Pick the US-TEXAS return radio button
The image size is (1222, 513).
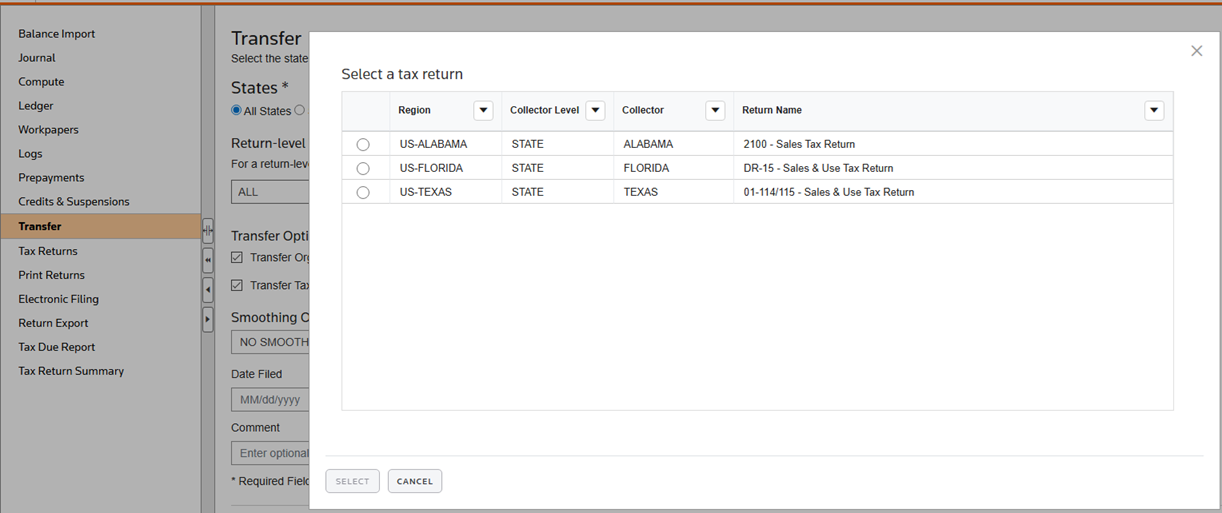click(x=363, y=193)
